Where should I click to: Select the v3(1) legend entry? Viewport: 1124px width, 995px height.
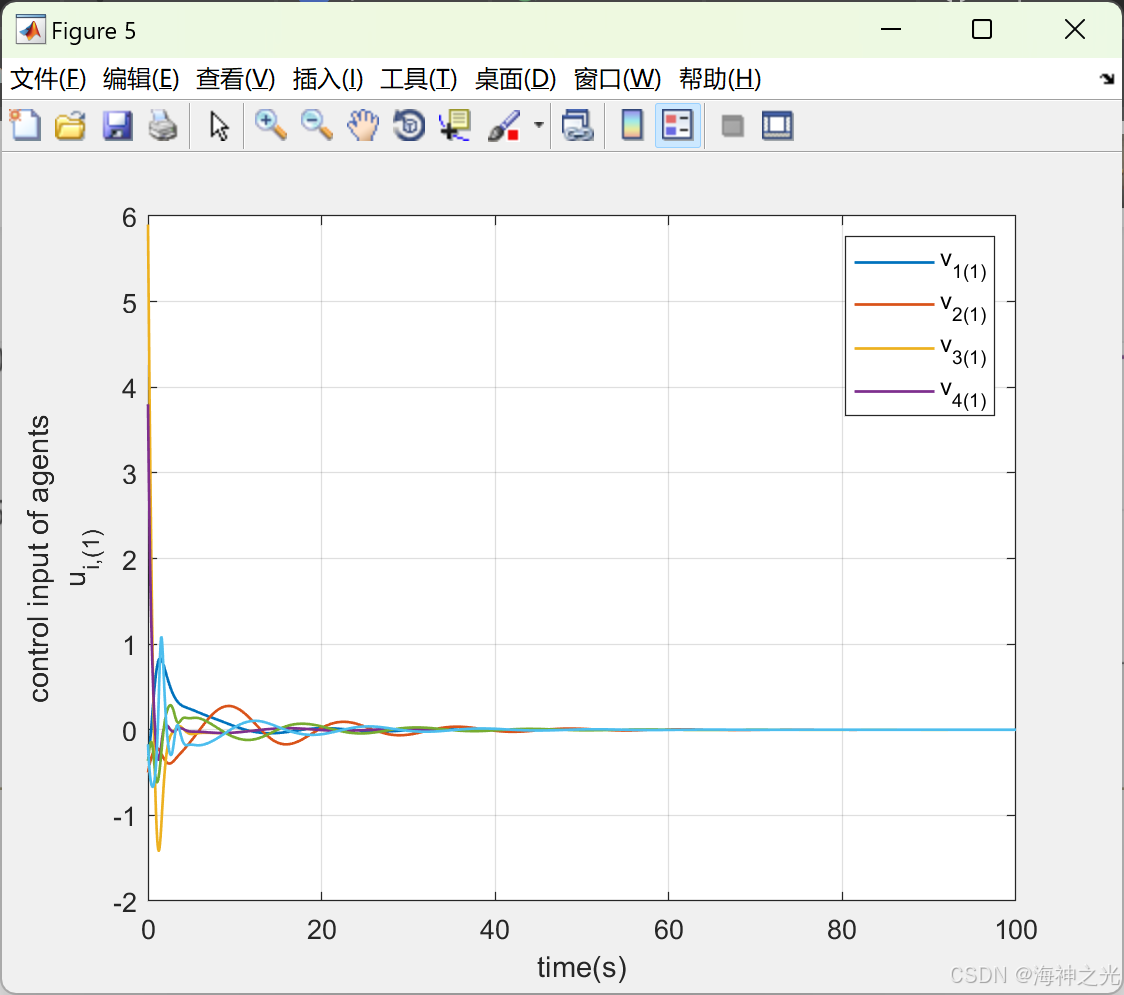pyautogui.click(x=920, y=349)
